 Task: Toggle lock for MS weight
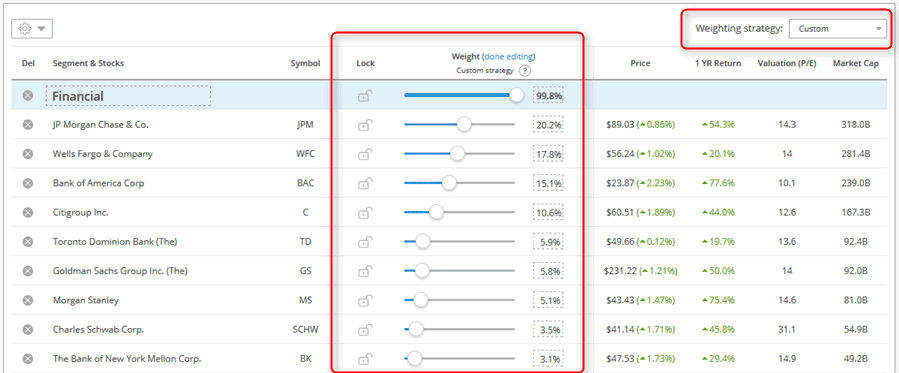[365, 300]
